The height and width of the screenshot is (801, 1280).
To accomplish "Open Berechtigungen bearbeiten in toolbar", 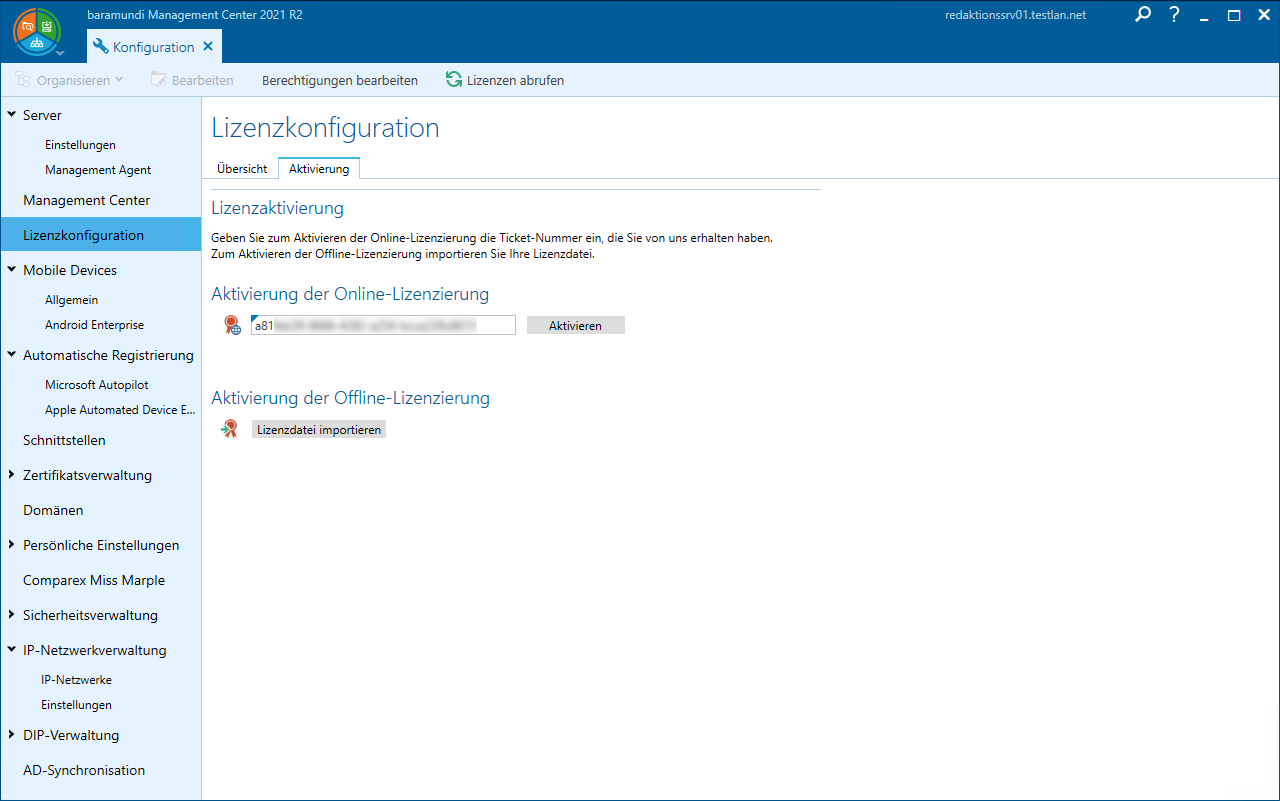I will point(340,80).
